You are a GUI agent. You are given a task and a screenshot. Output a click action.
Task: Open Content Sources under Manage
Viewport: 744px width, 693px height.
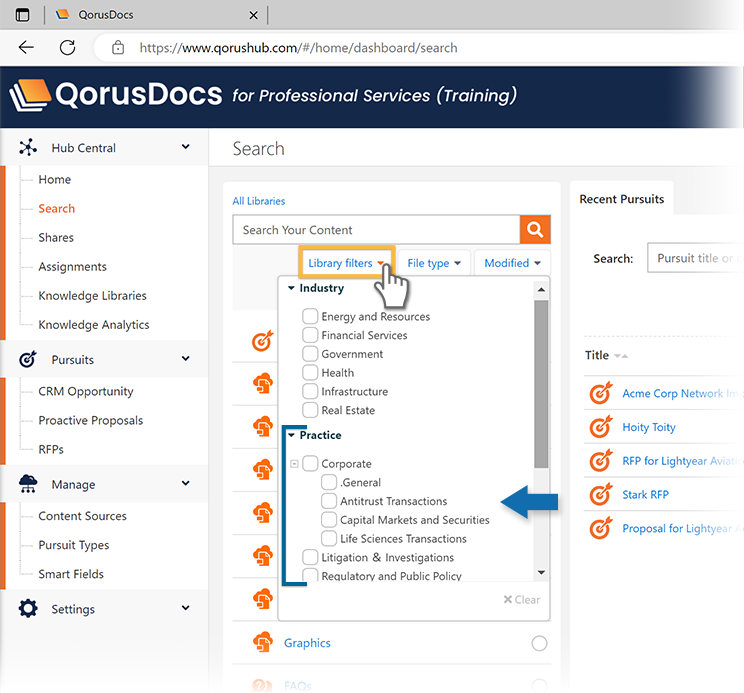point(83,516)
